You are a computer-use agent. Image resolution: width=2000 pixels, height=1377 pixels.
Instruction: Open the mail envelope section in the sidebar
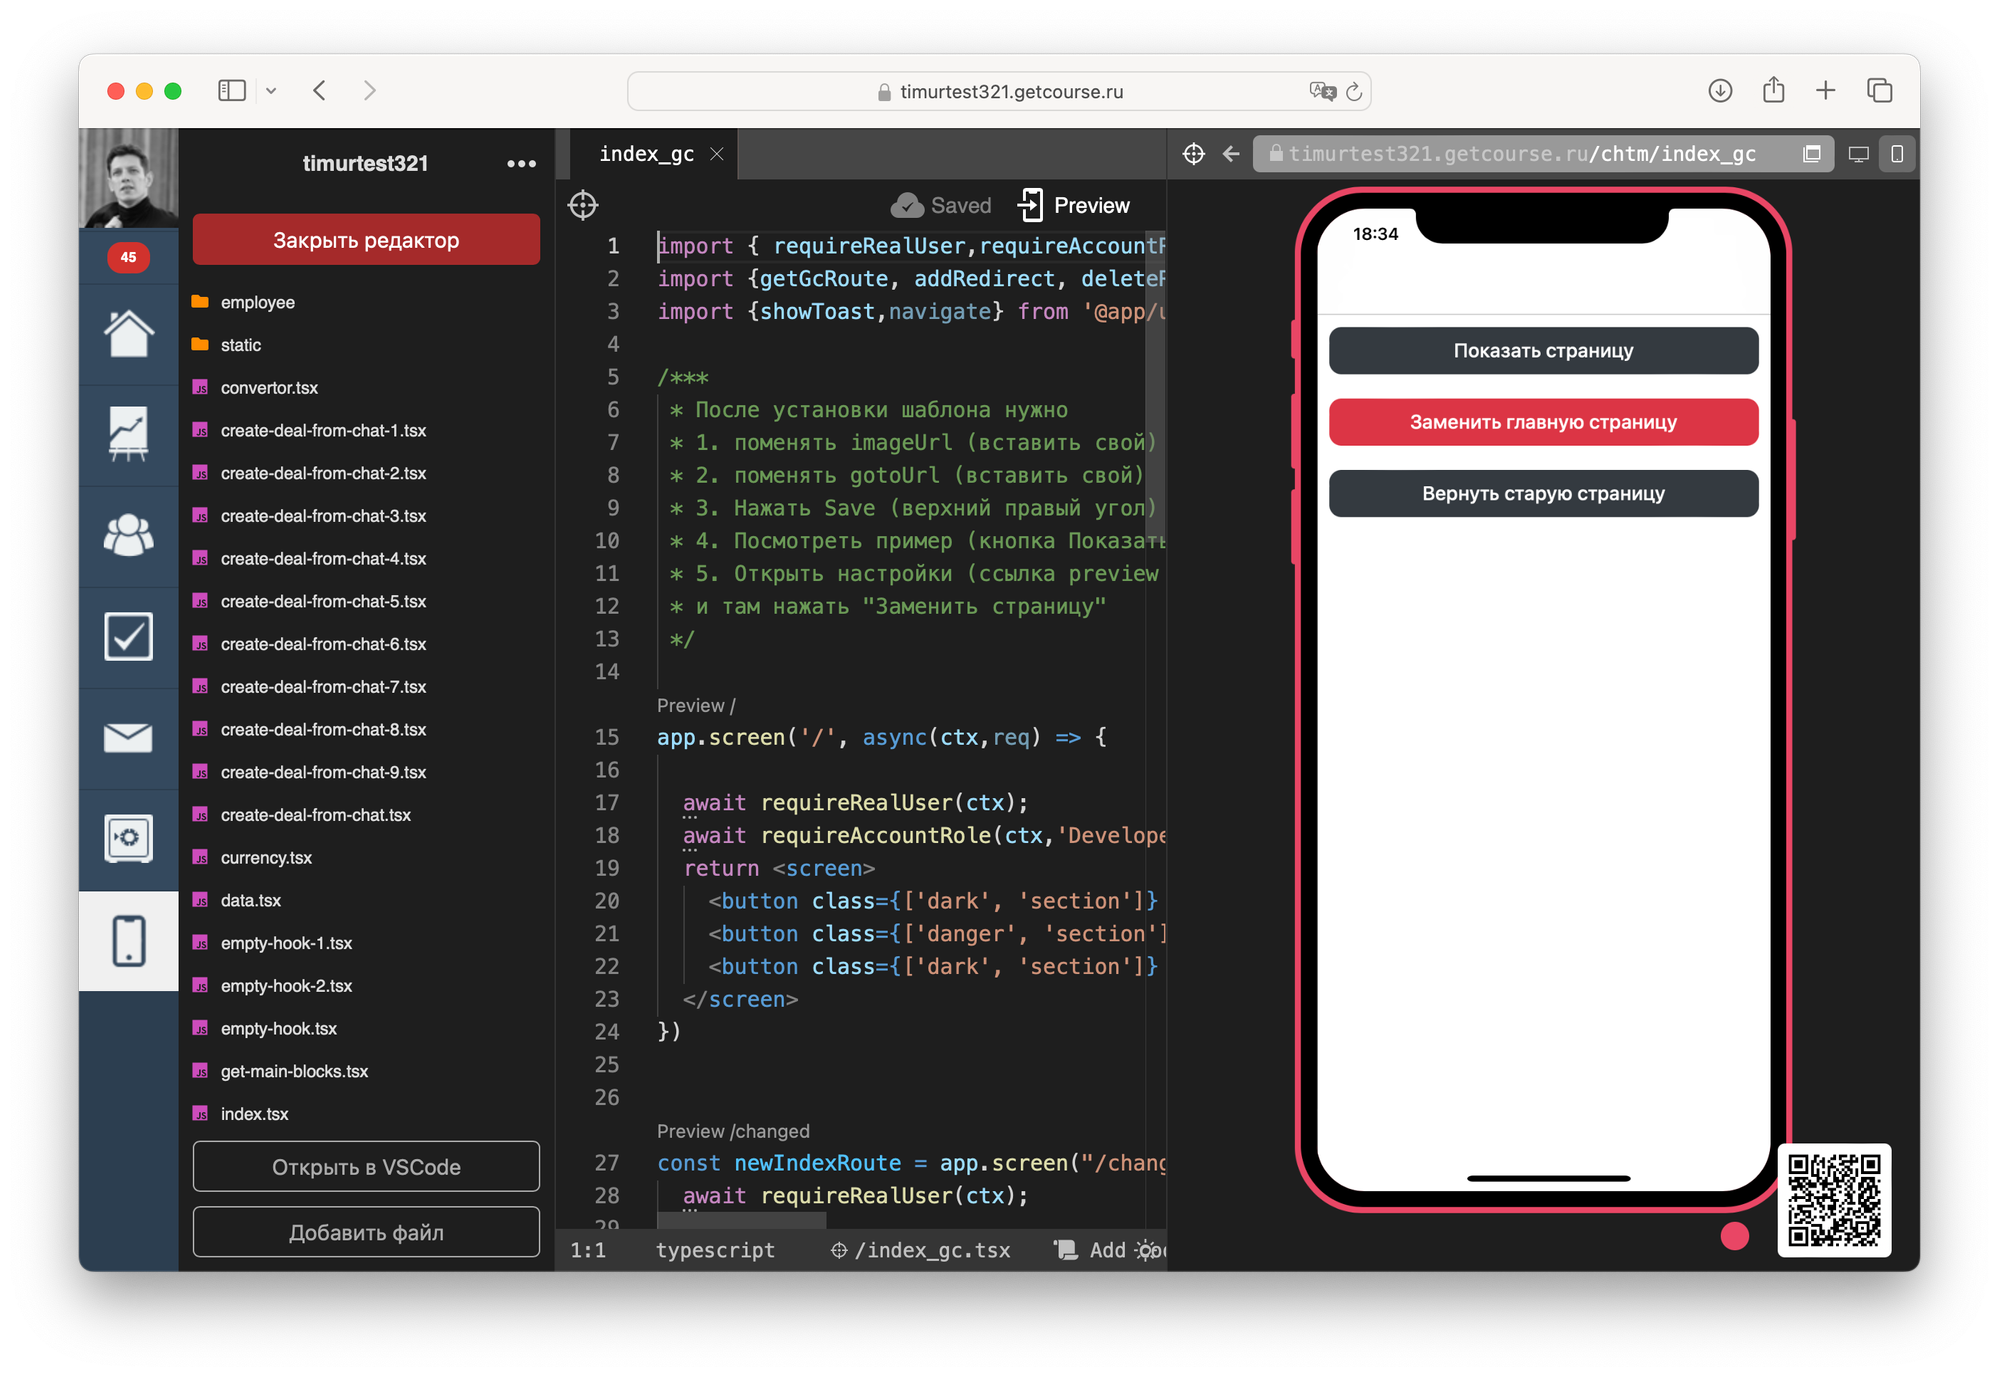128,738
